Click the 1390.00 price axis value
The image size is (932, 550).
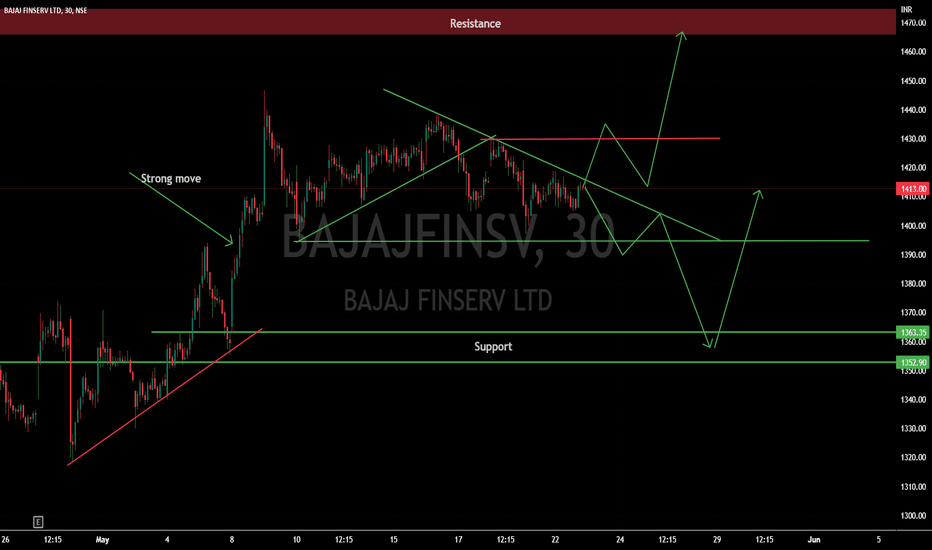coord(914,254)
